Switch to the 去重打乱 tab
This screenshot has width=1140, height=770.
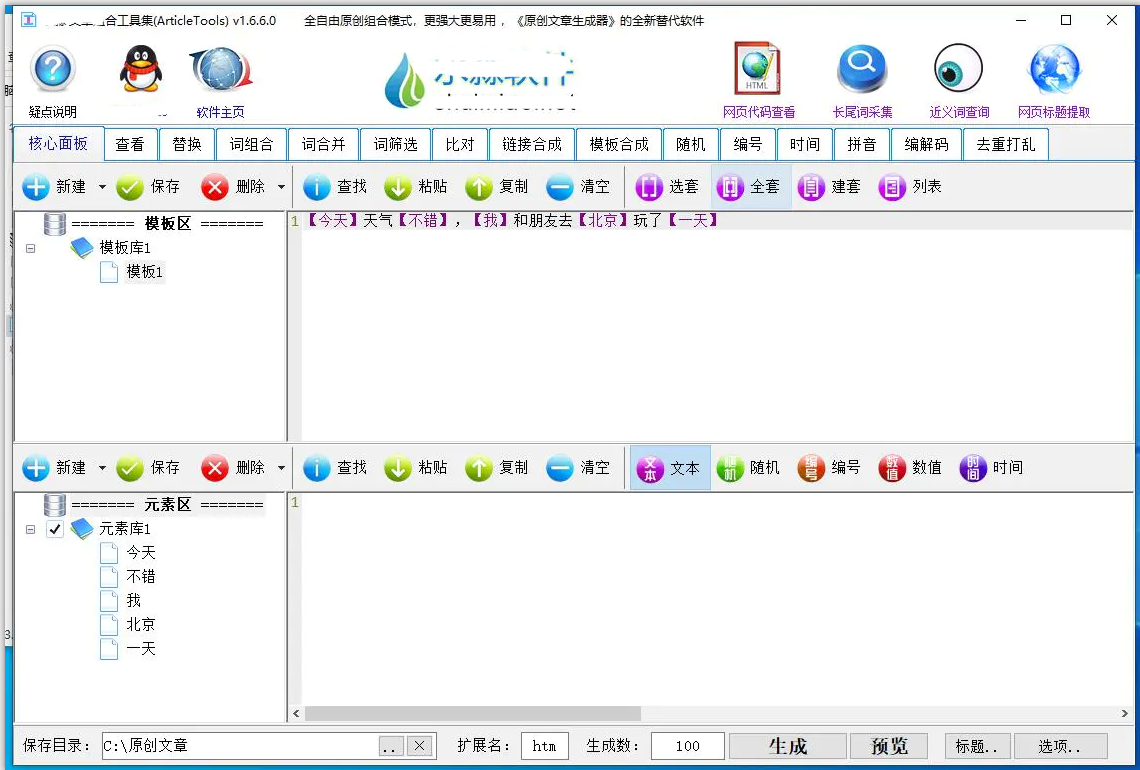click(1005, 144)
